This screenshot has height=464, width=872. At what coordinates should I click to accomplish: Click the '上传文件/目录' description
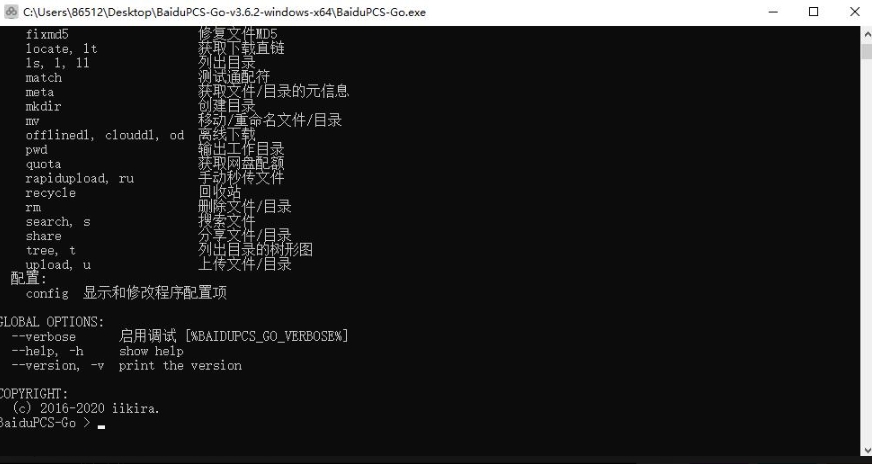pyautogui.click(x=245, y=264)
